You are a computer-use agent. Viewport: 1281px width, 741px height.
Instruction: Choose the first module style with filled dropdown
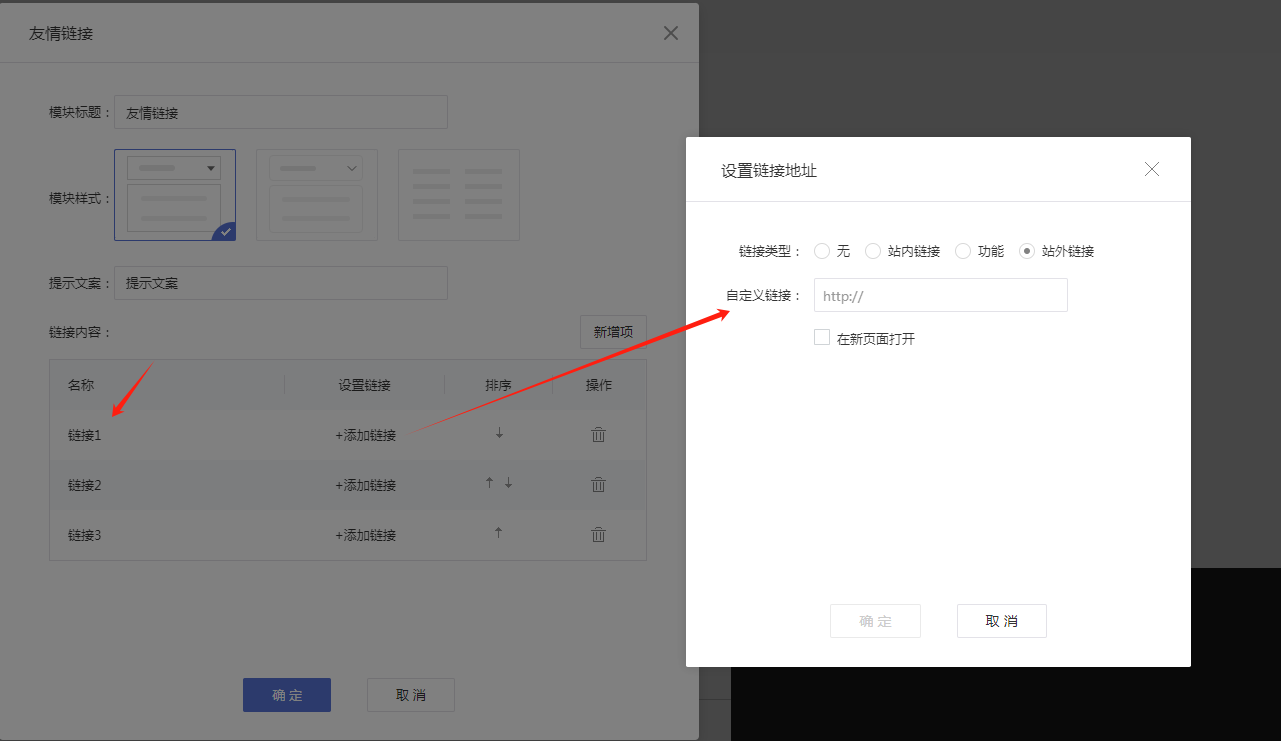click(175, 195)
